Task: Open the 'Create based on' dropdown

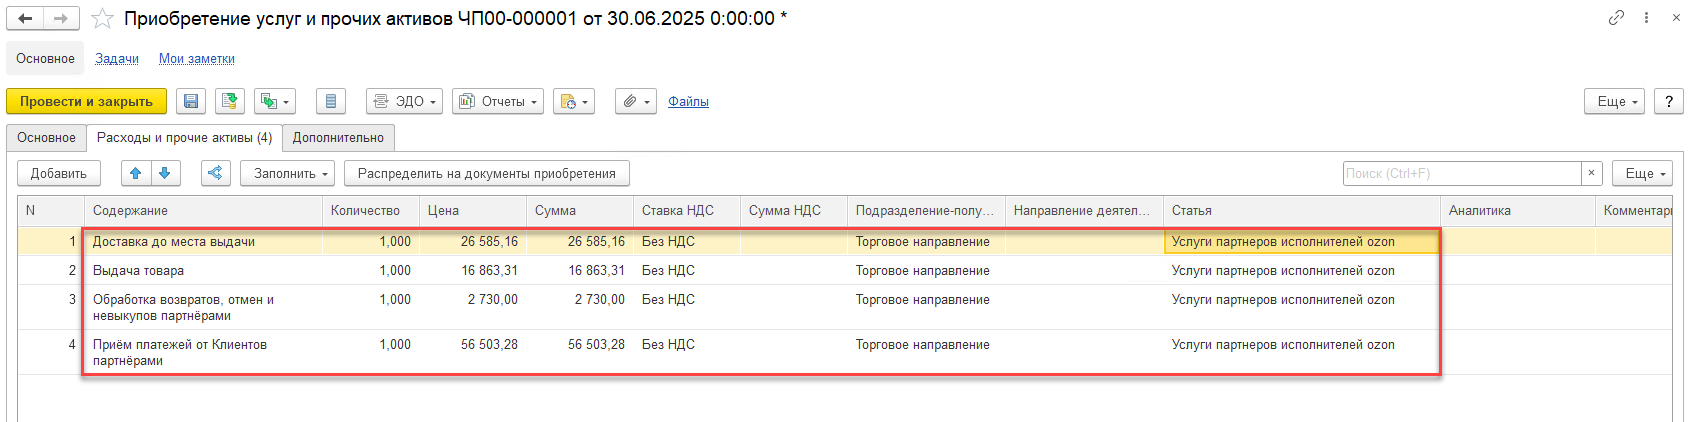Action: [275, 101]
